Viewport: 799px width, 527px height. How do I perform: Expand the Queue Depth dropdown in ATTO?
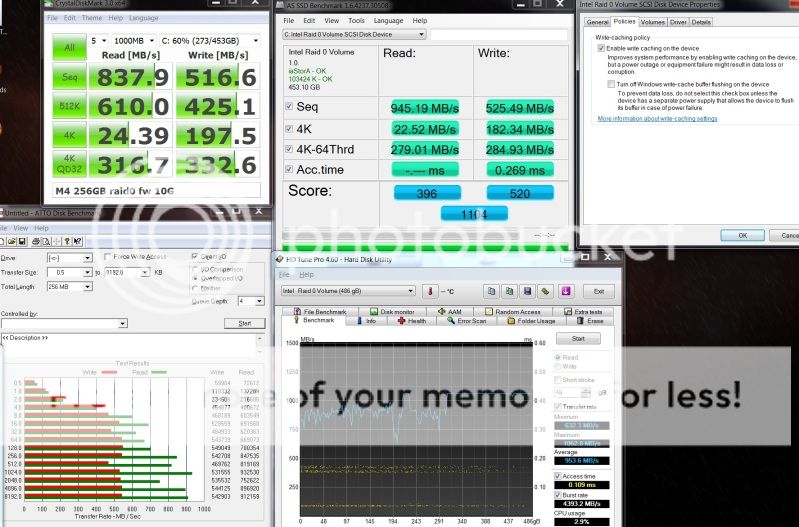(259, 300)
